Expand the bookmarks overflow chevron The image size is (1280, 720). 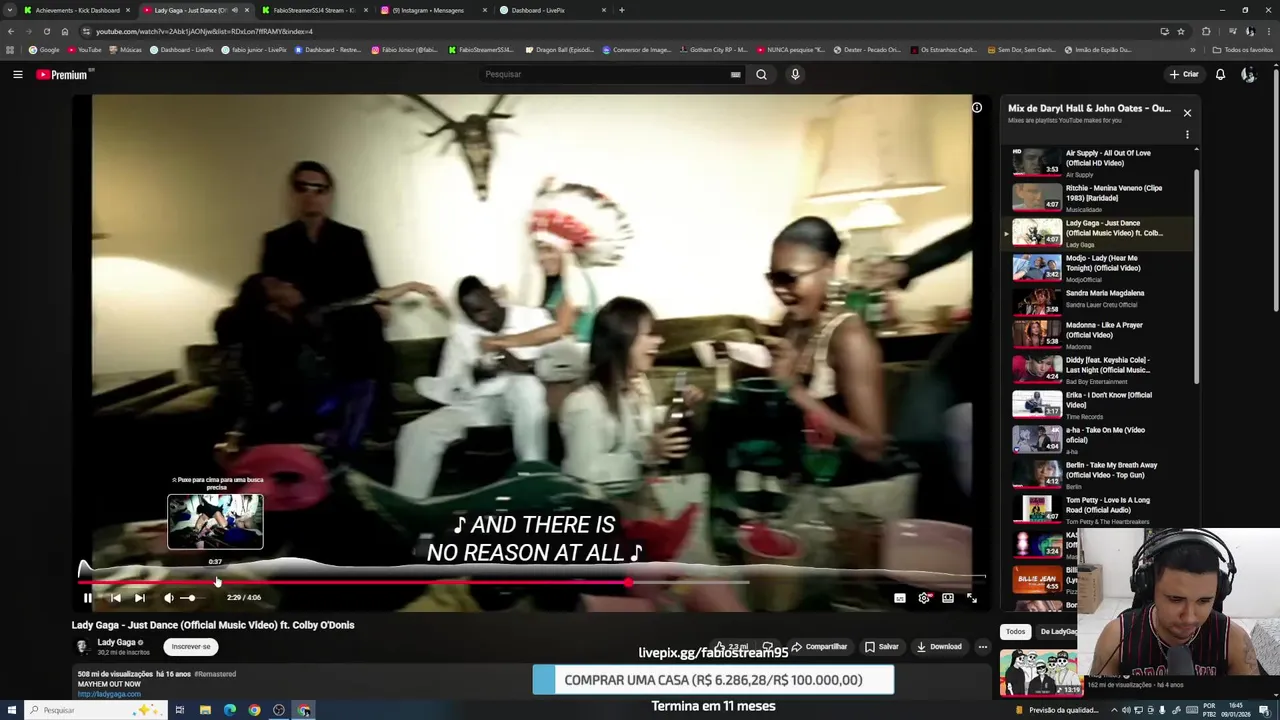(x=1192, y=49)
